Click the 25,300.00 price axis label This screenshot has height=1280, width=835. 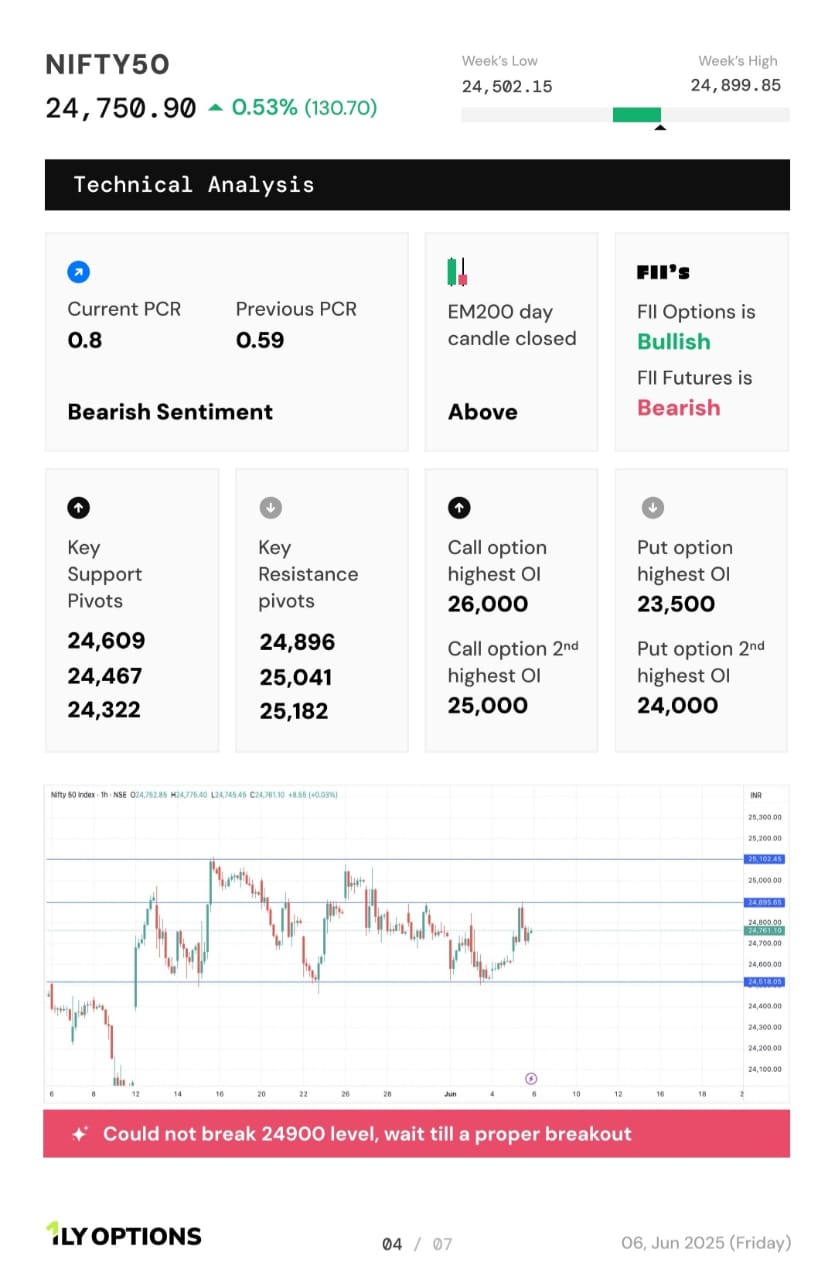pos(765,817)
